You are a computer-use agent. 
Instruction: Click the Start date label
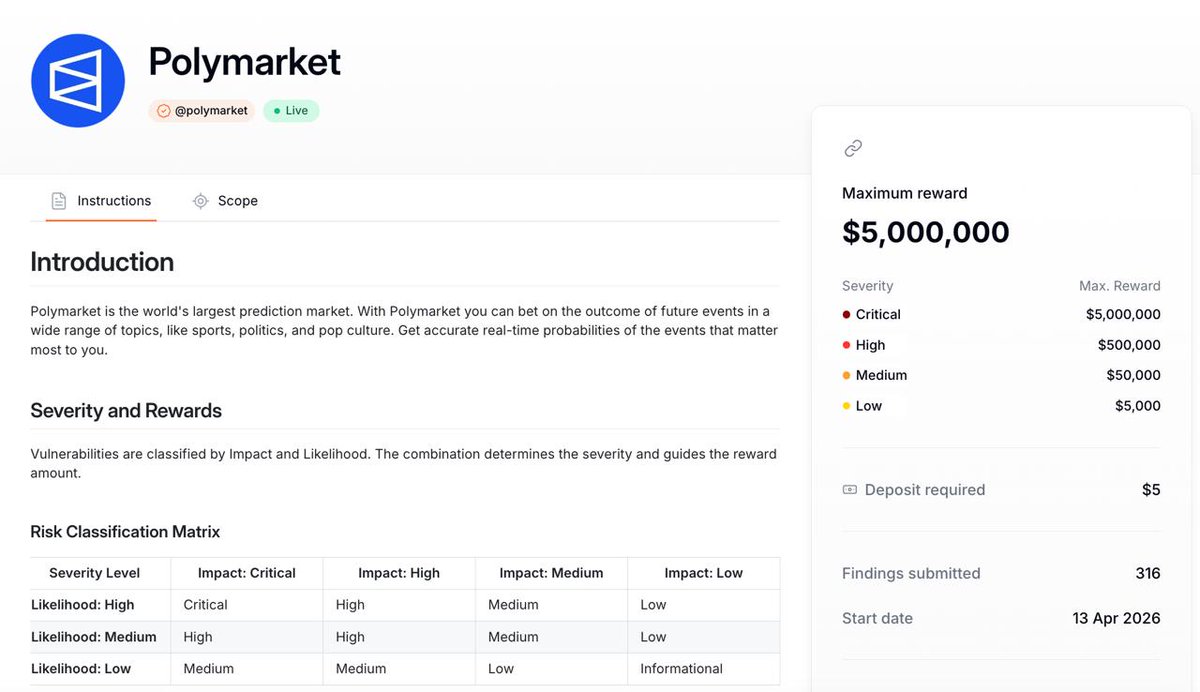click(877, 618)
